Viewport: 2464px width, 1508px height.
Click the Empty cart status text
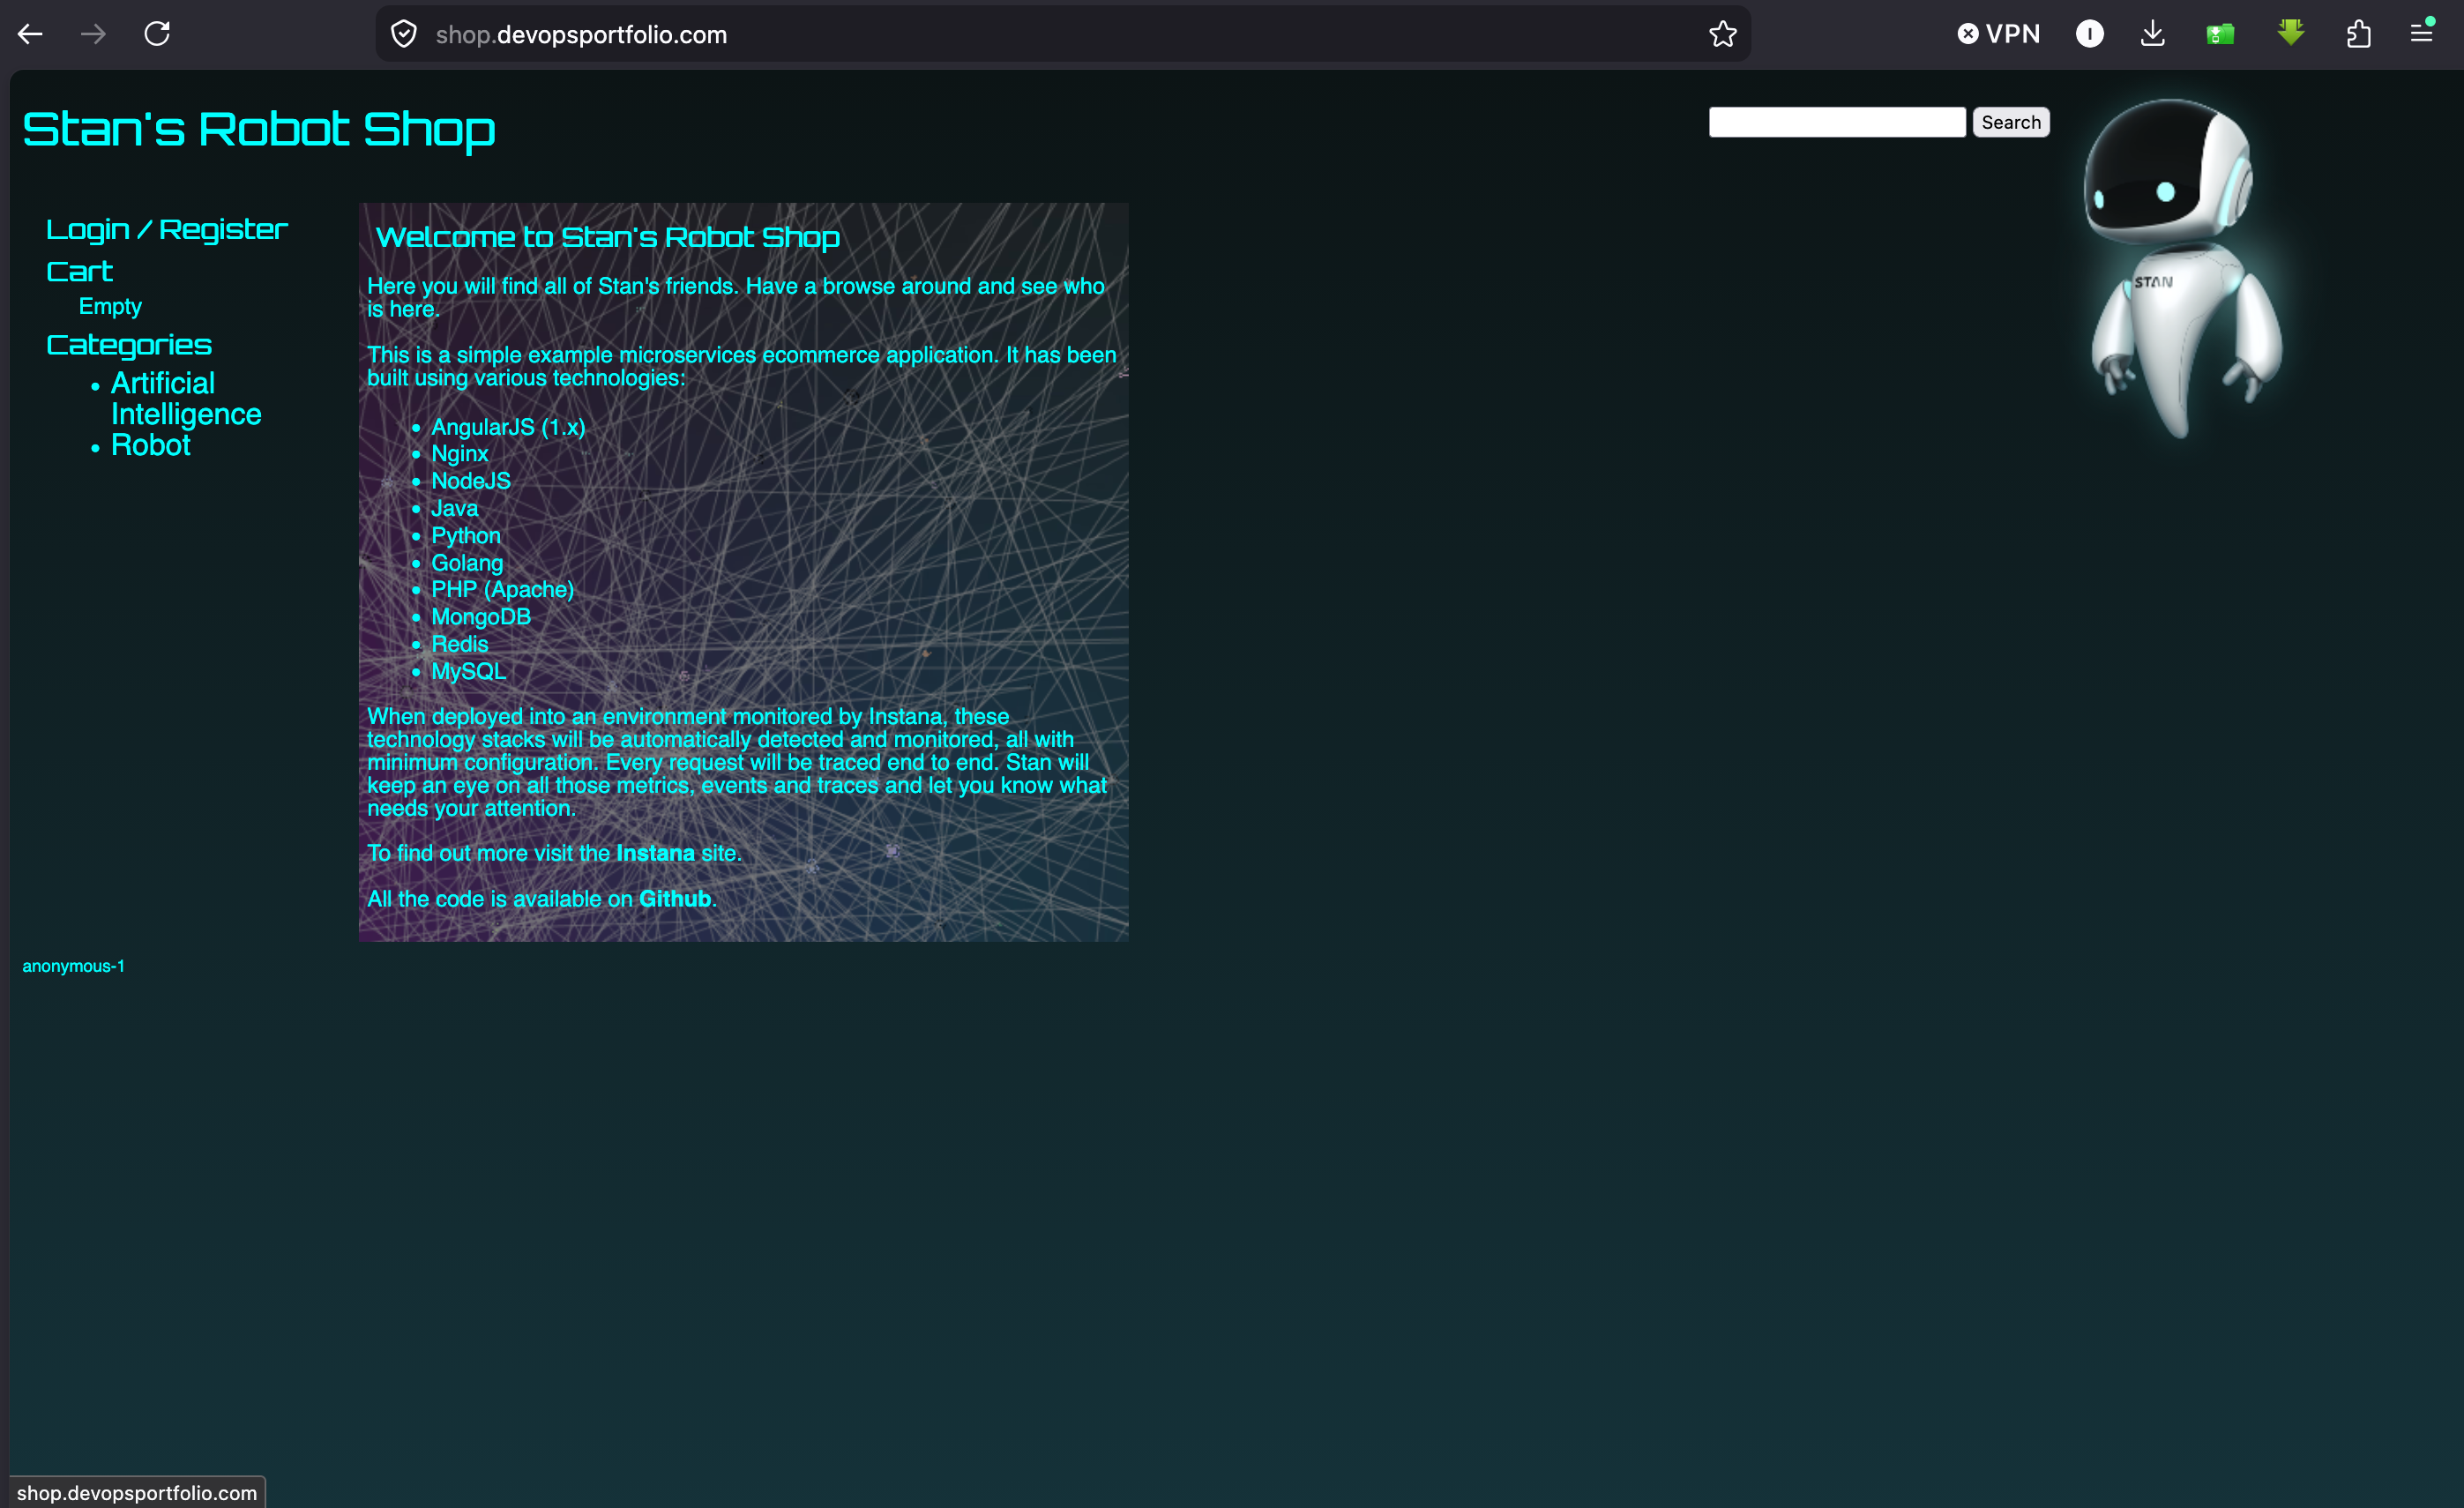pyautogui.click(x=110, y=306)
